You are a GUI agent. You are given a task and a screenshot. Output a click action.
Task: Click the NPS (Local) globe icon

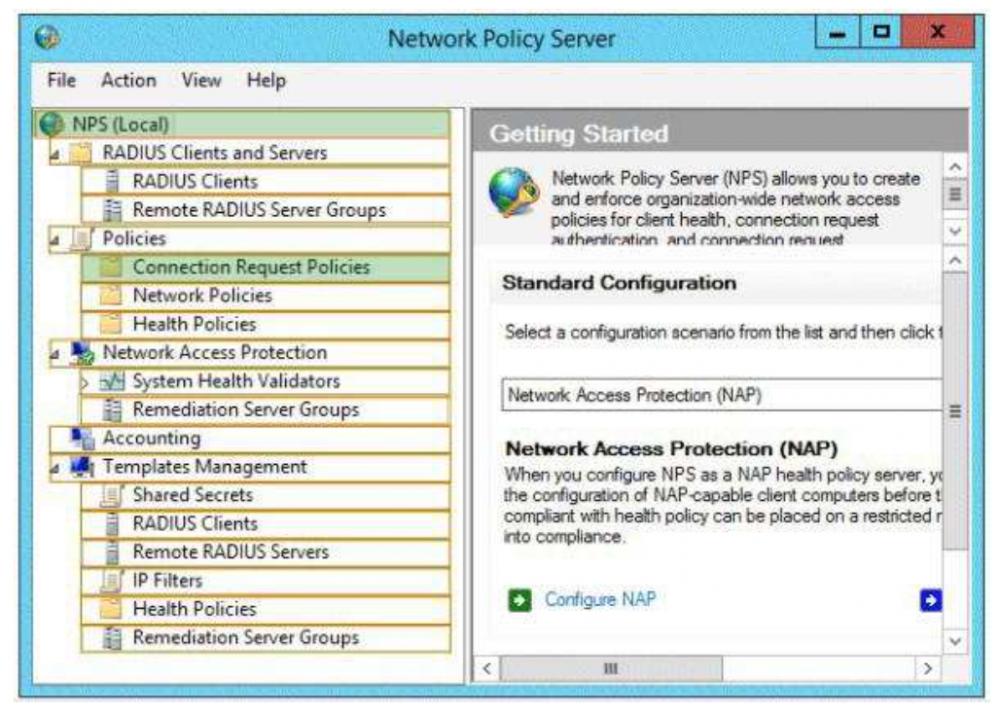(48, 124)
